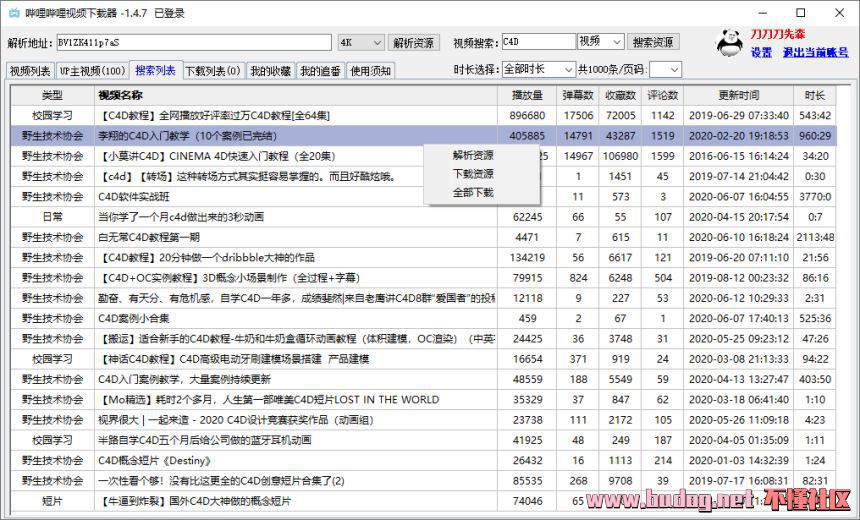Select row C4D概念短片《Destiny》
The width and height of the screenshot is (860, 520).
423,461
